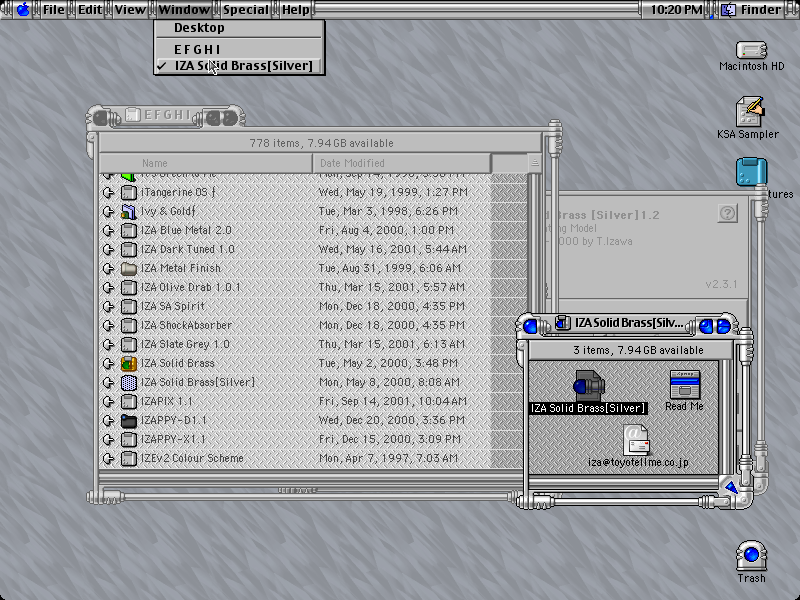The width and height of the screenshot is (800, 600).
Task: Expand the IZA ShockAbsorber row
Action: [x=108, y=326]
